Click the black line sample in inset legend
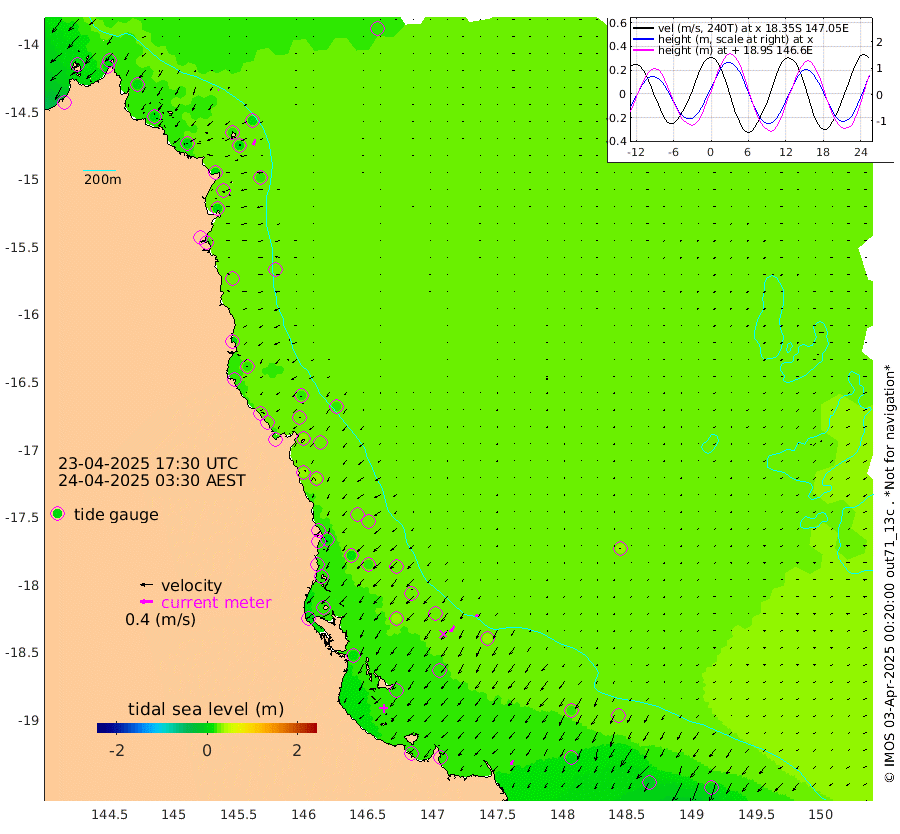Screen dimensions: 900x834 643,28
